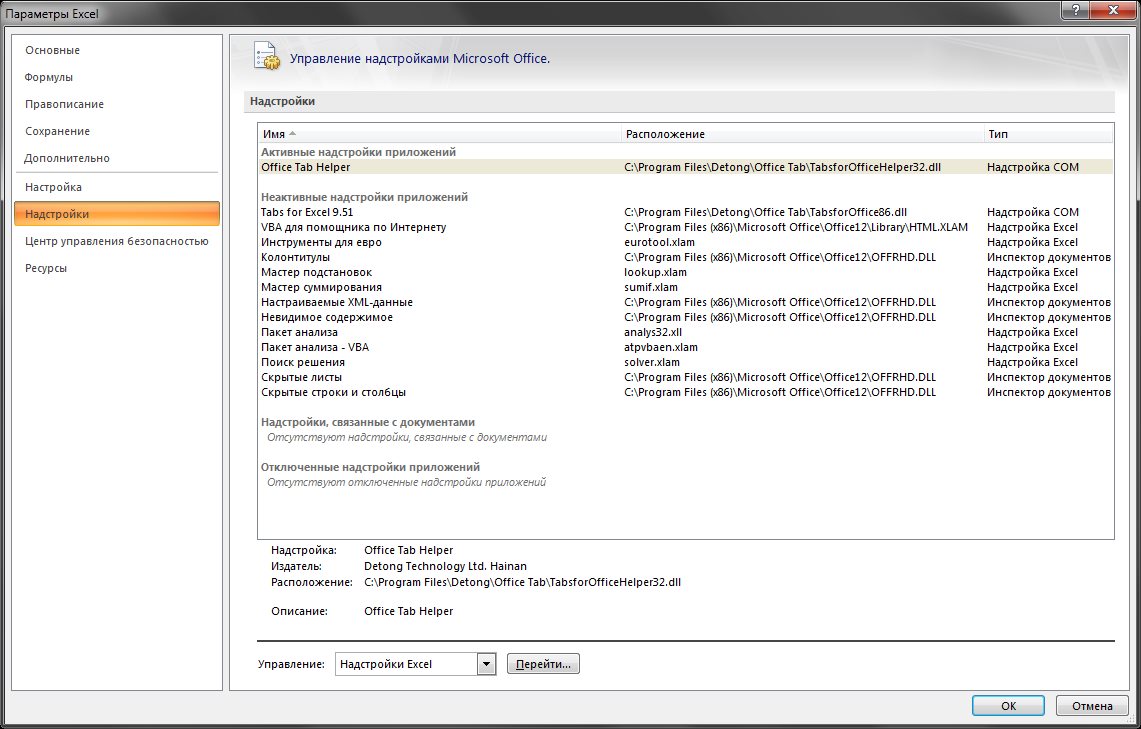Click the help question mark button

(1075, 9)
